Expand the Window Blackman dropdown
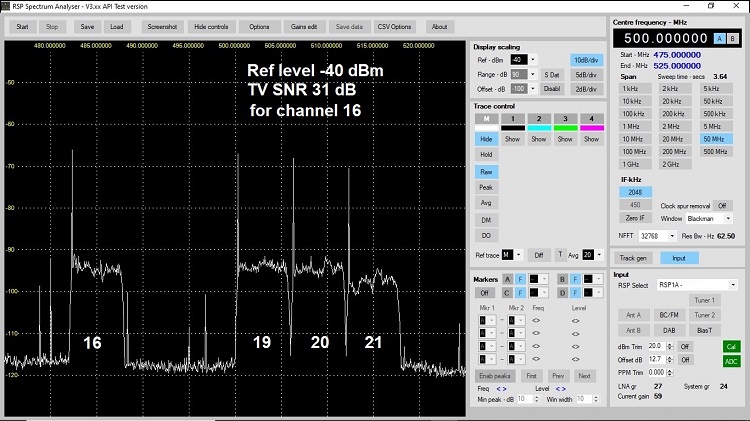The image size is (750, 421). click(729, 218)
